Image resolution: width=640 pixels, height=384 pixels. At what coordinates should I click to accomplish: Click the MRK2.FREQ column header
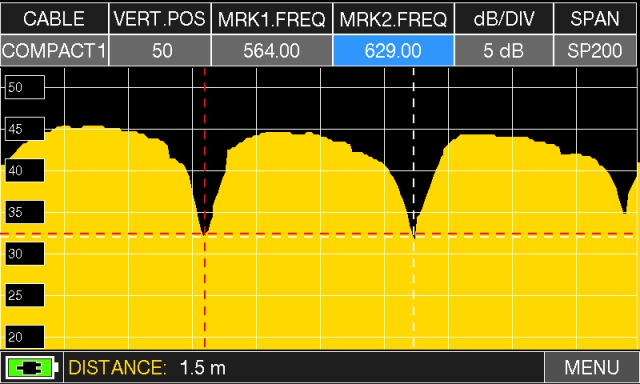coord(393,18)
